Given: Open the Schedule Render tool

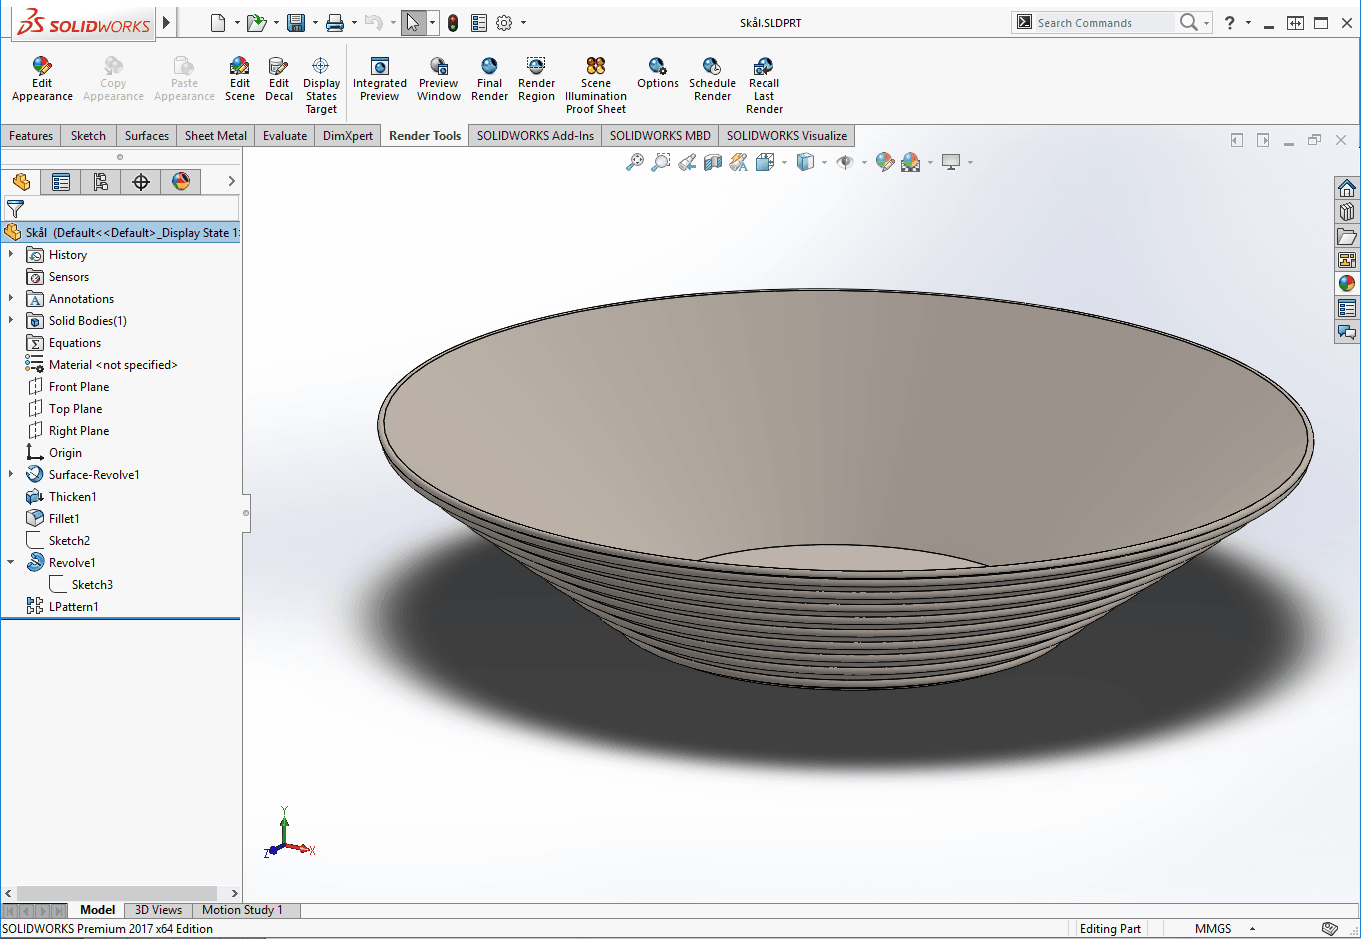Looking at the screenshot, I should (x=712, y=67).
